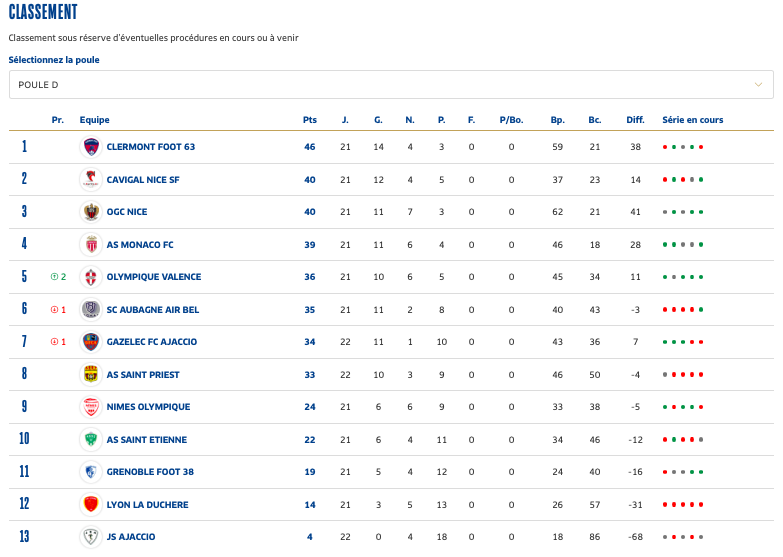Click the Clermont Foot 63 club logo
This screenshot has width=783, height=557.
tap(91, 147)
